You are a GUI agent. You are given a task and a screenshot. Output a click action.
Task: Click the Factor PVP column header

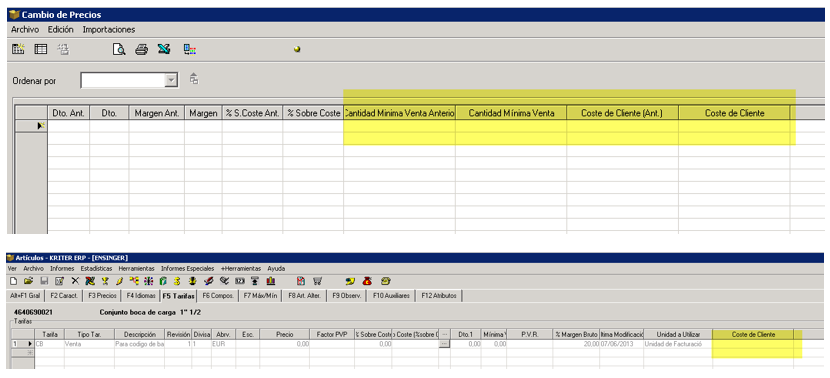(332, 335)
